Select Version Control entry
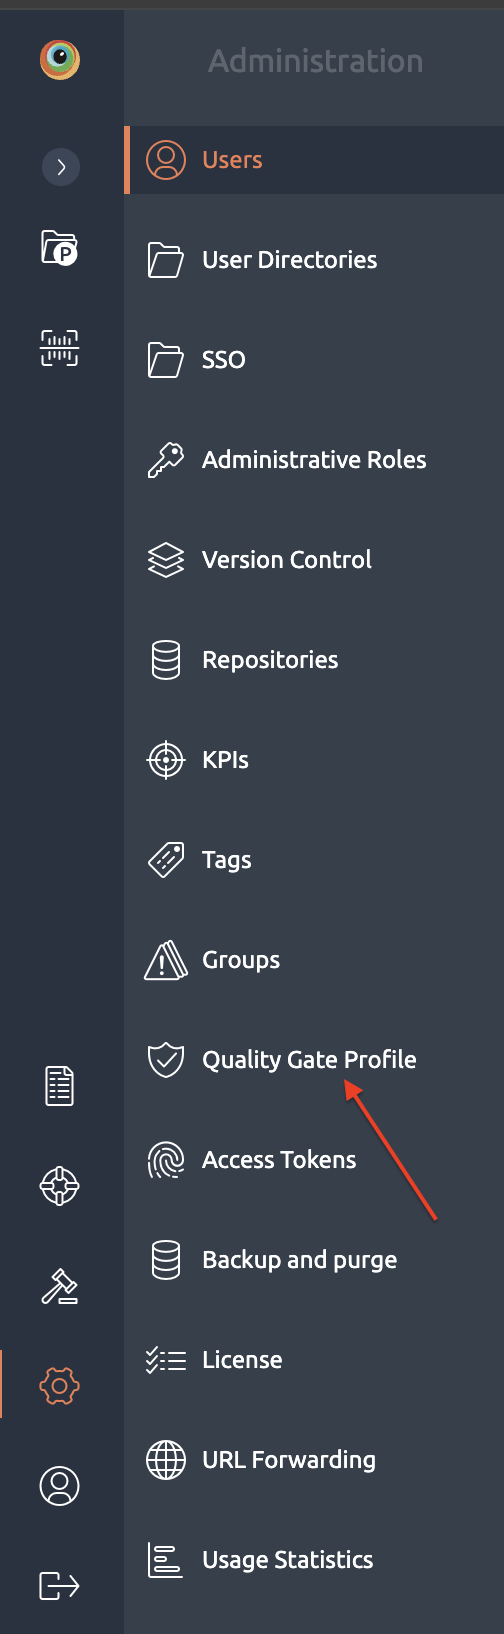Screen dimensions: 504x1634 314,560
